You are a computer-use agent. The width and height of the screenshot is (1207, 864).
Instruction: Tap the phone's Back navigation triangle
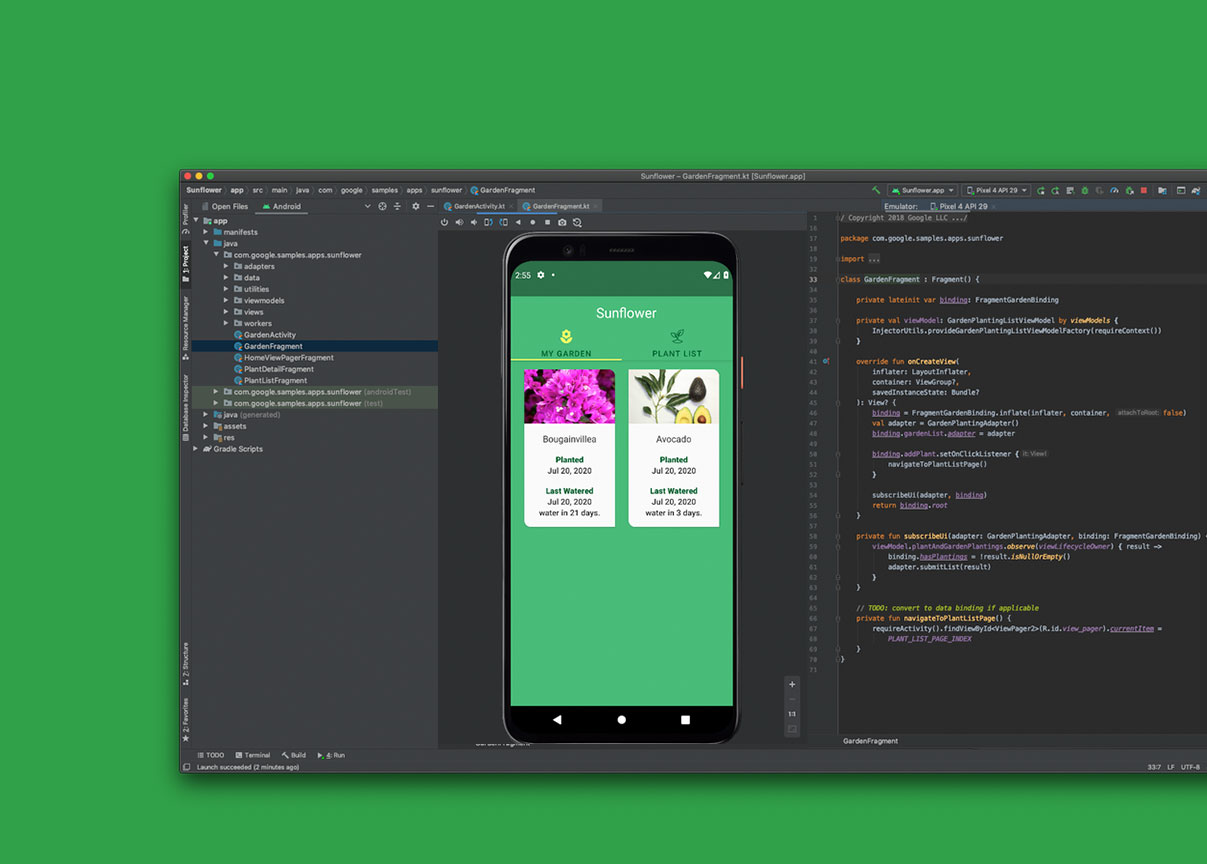pos(557,720)
